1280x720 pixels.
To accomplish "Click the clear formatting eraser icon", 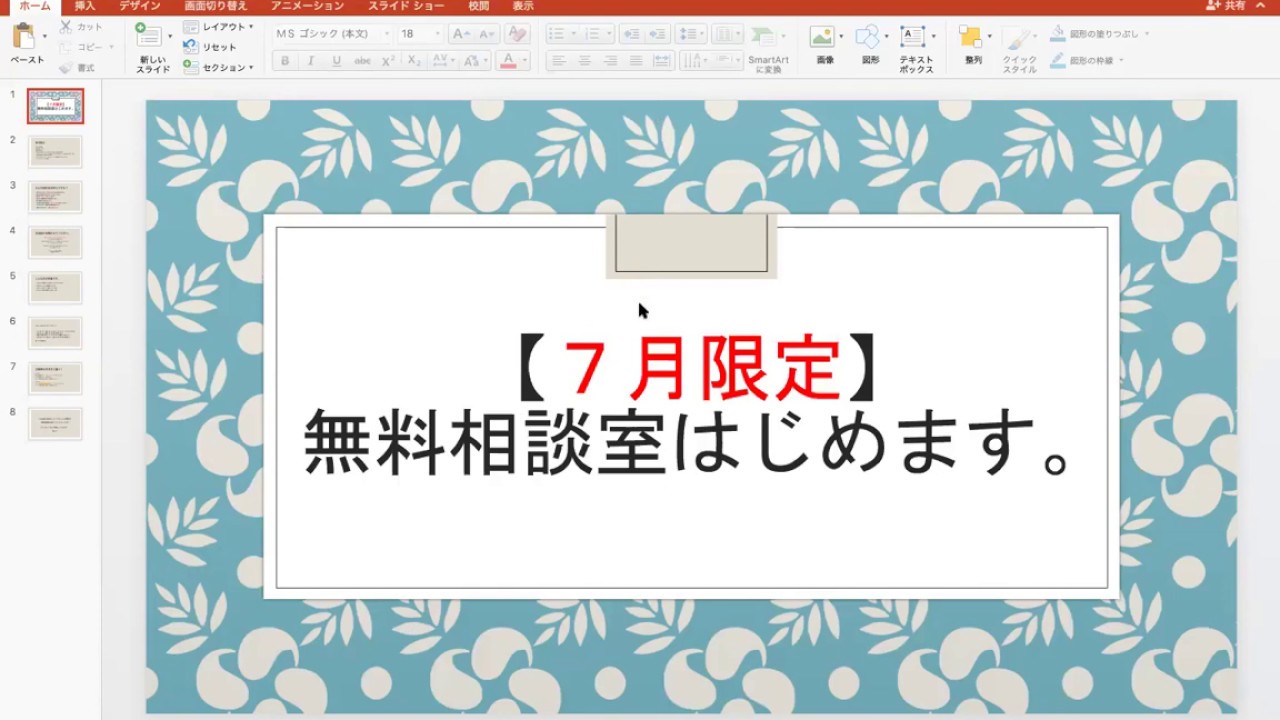I will pos(516,34).
